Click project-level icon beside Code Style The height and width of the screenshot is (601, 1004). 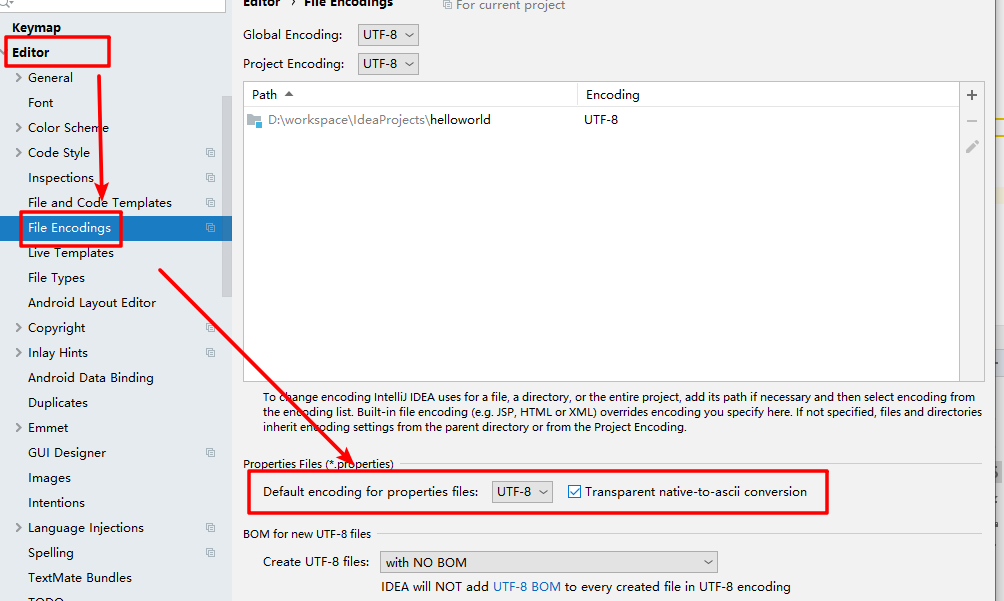click(x=210, y=153)
